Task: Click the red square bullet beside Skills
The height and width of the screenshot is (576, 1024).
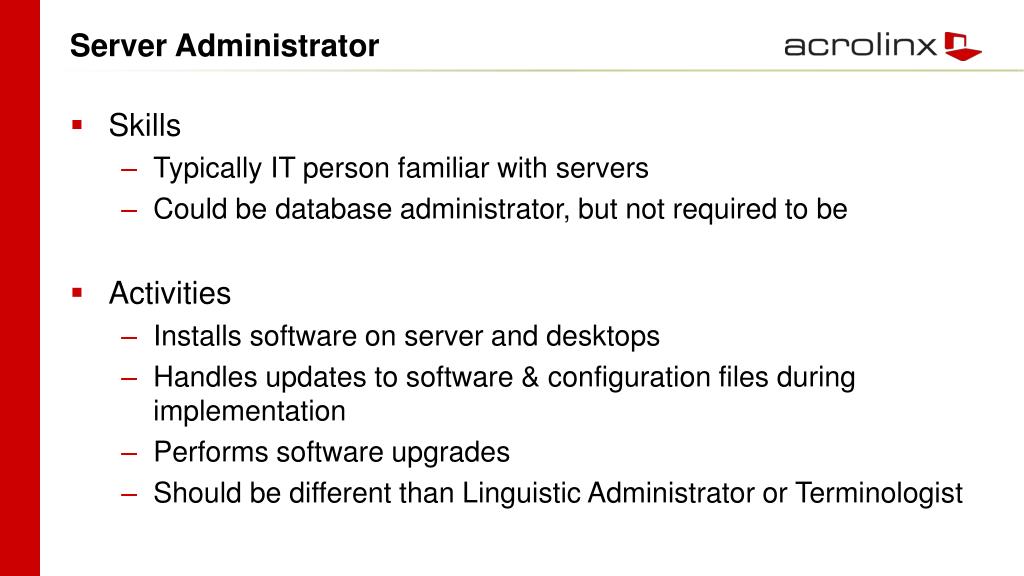Action: [77, 125]
